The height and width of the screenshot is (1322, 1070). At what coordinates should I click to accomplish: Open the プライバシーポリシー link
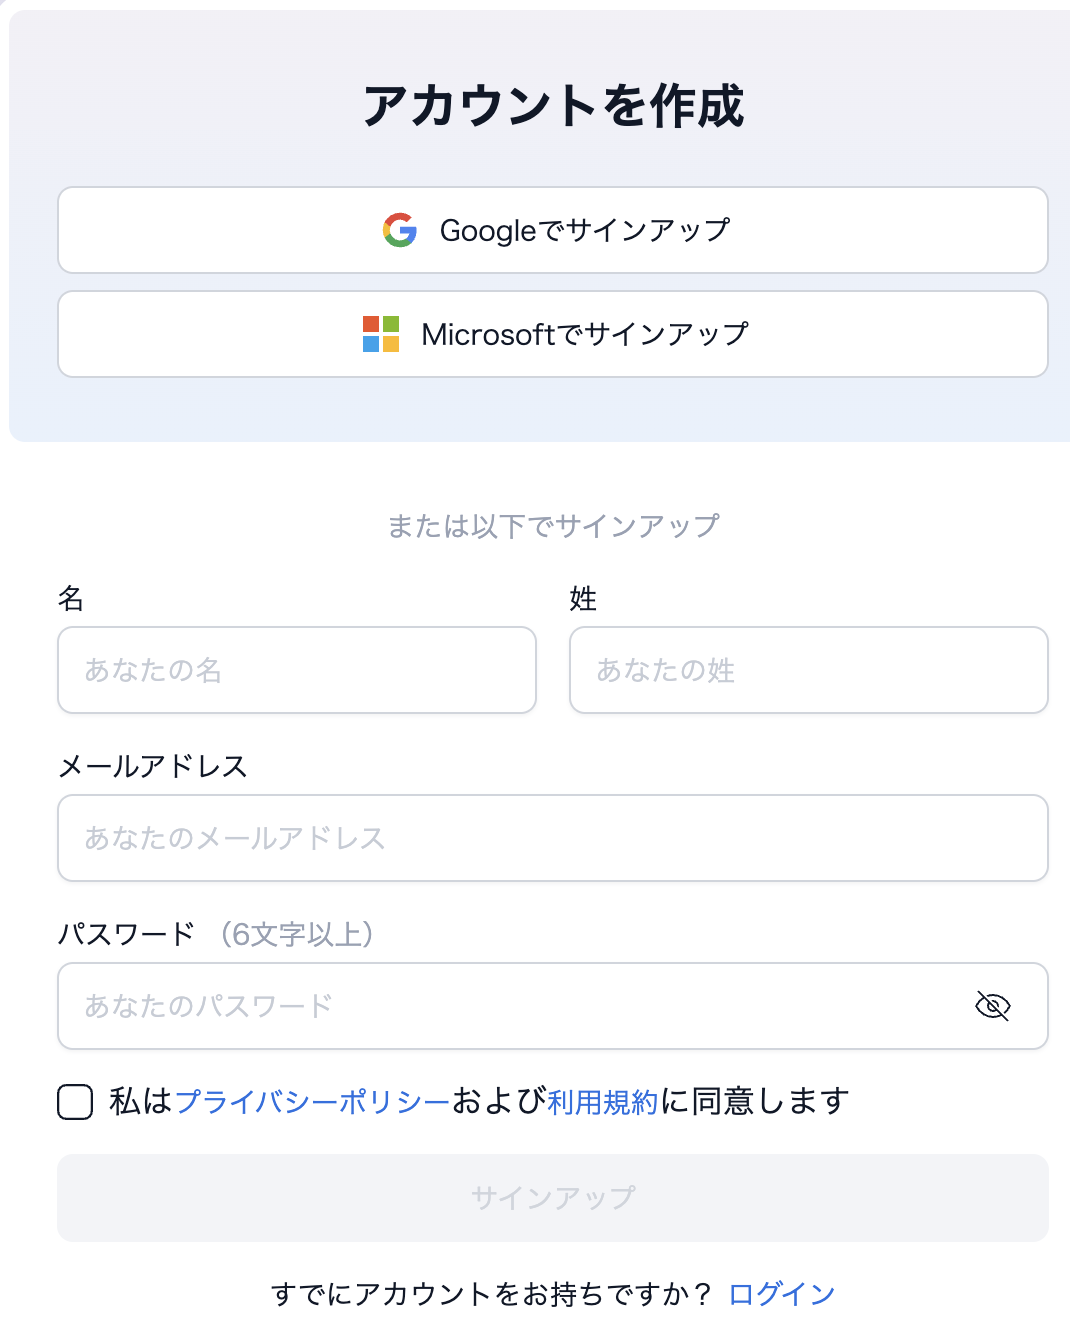click(x=312, y=1102)
